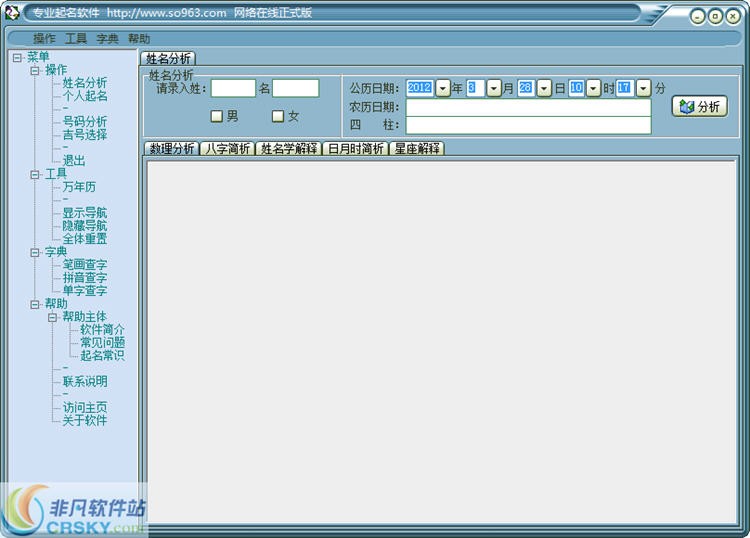This screenshot has width=750, height=538.
Task: Click the app logo icon in title bar
Action: click(x=11, y=12)
